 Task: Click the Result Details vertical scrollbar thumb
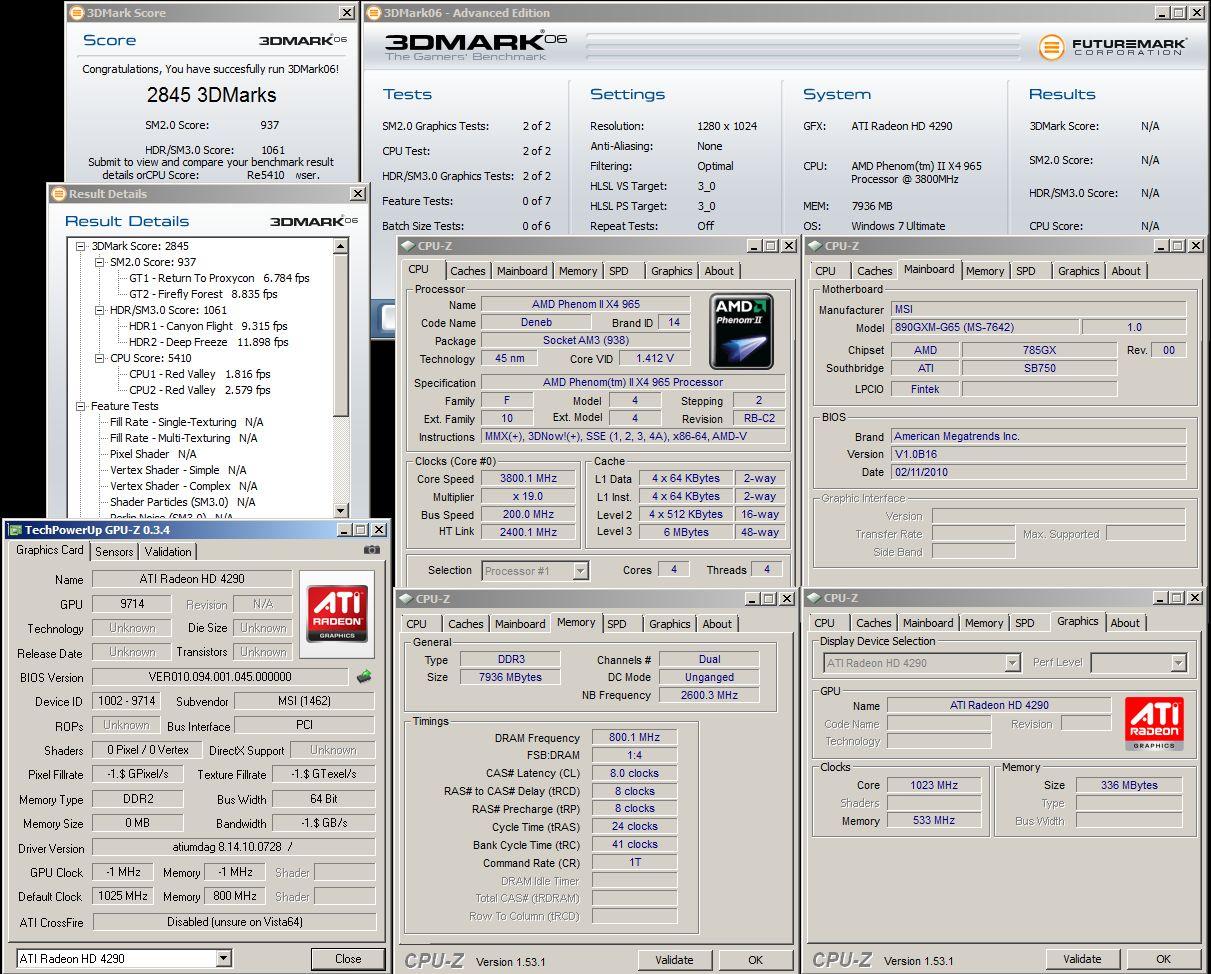[341, 335]
